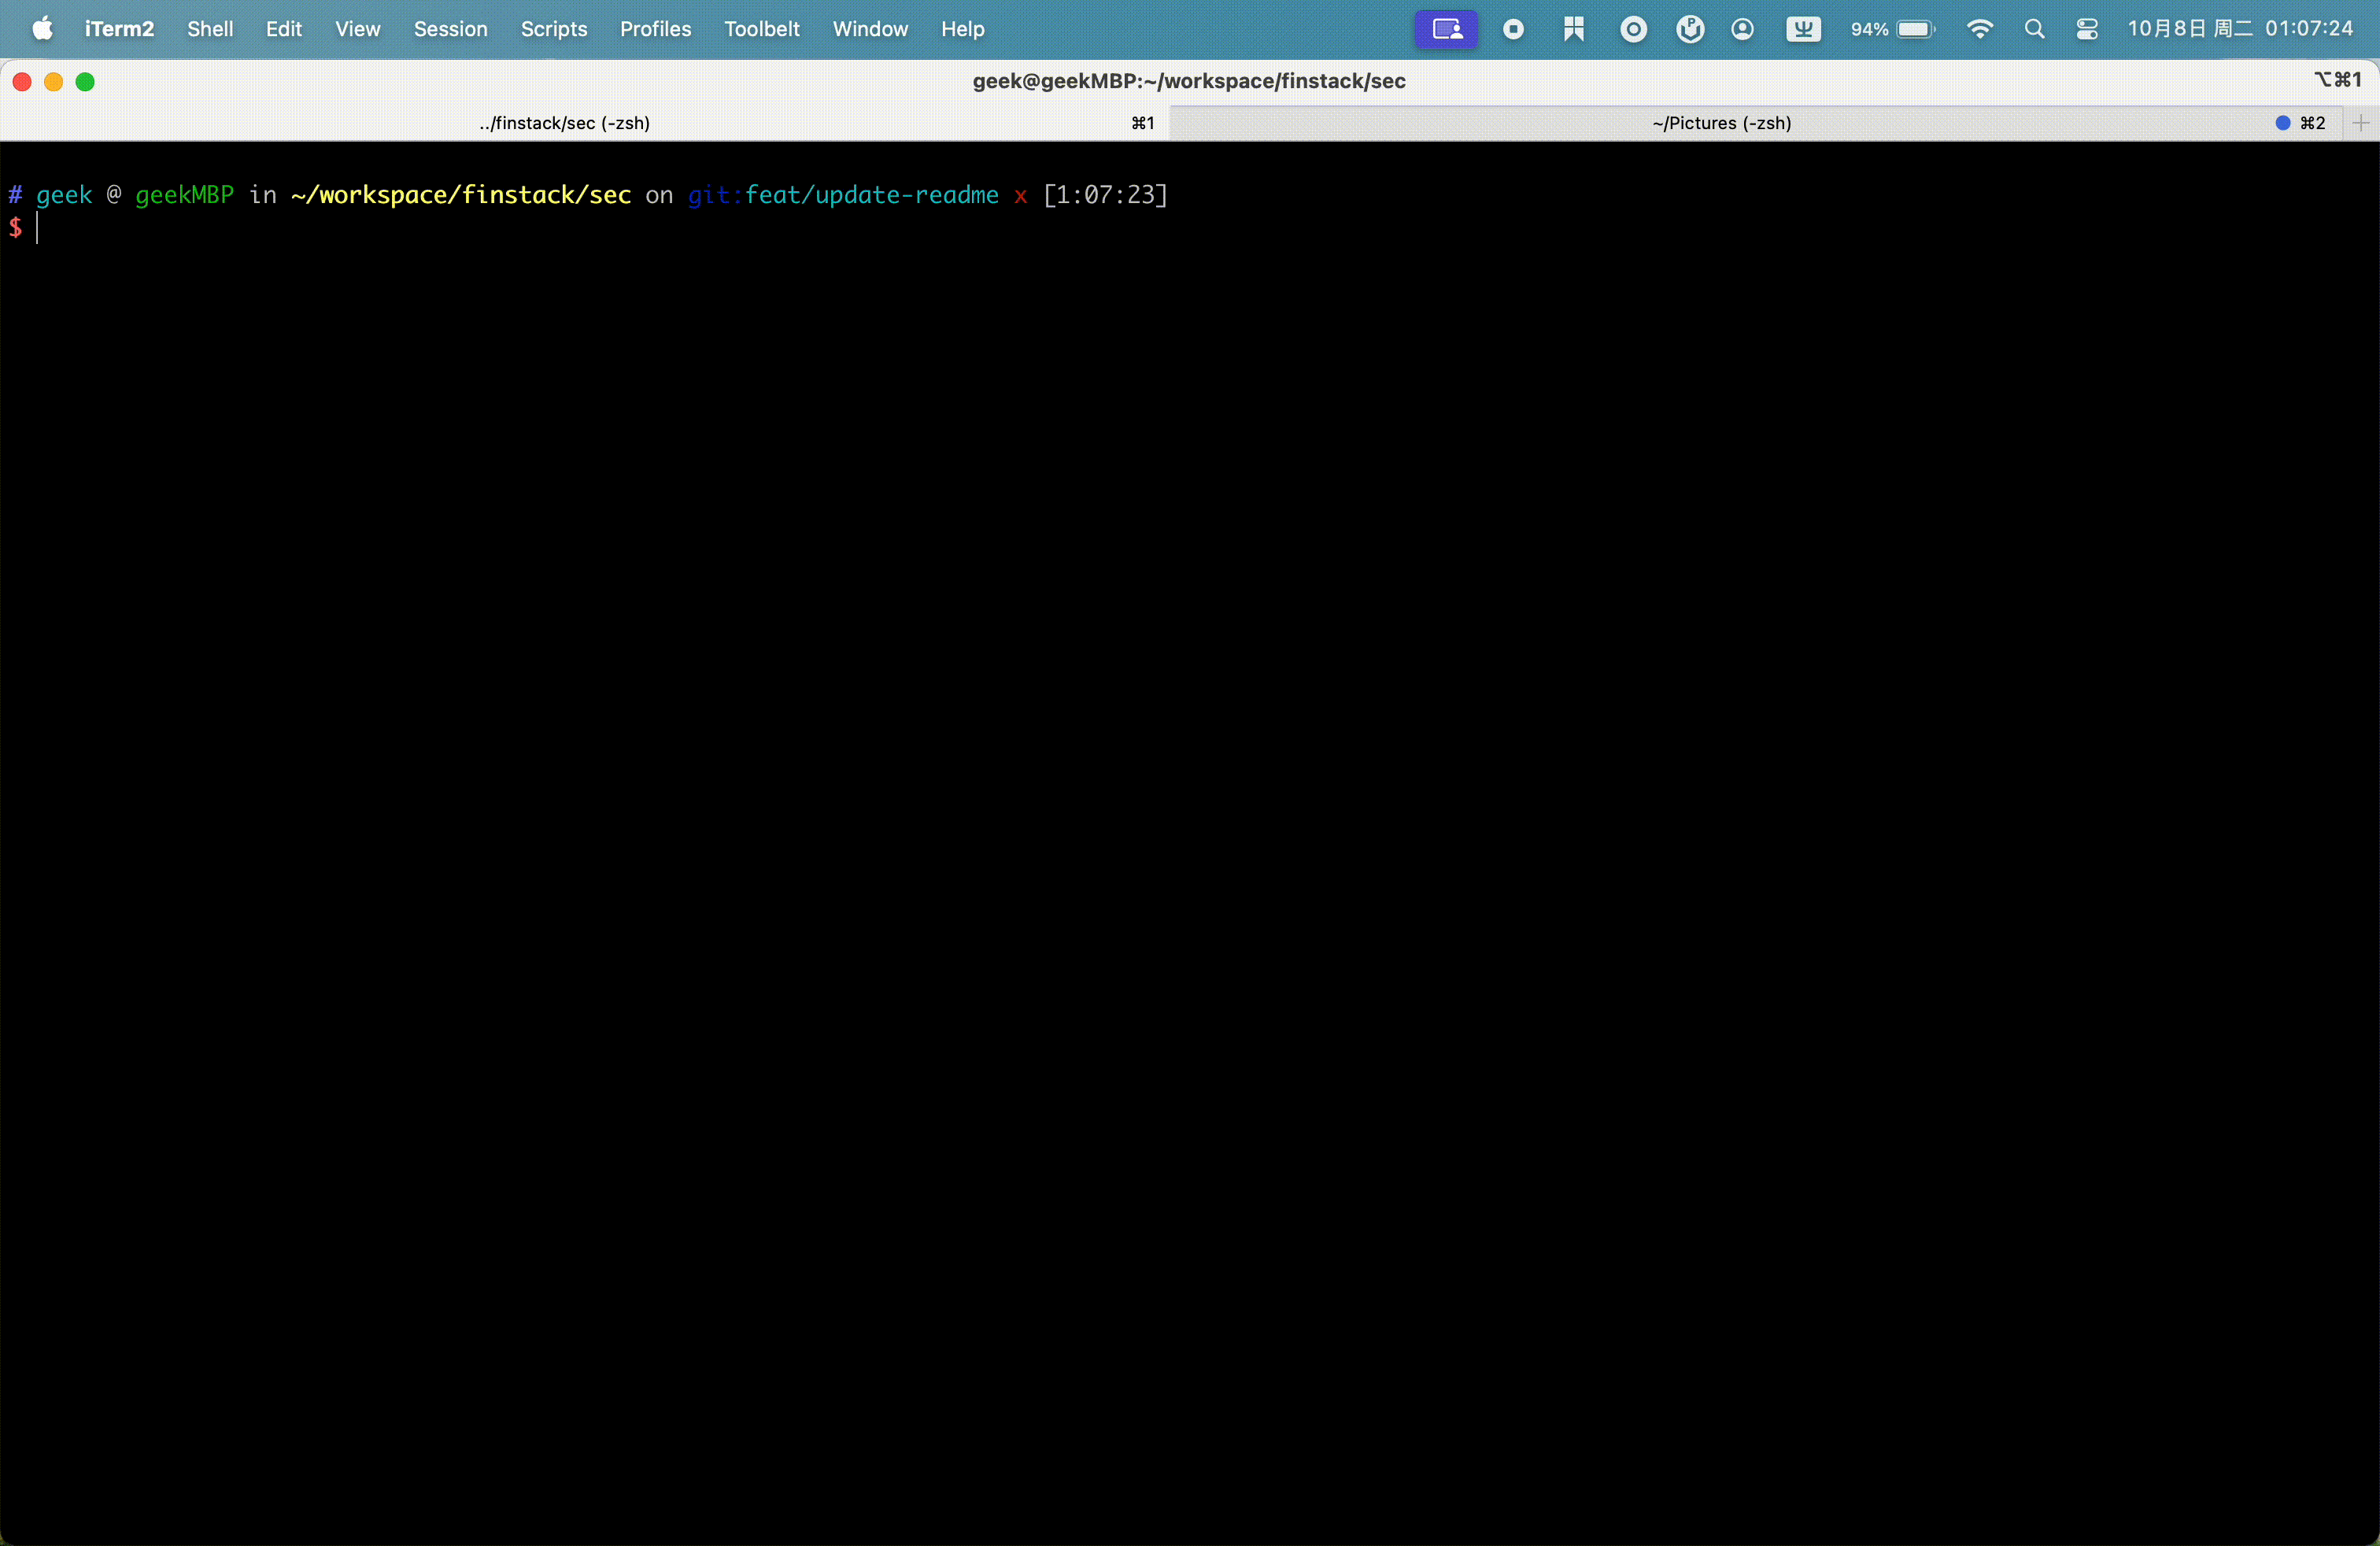Open the Wi-Fi status menu

click(1979, 29)
